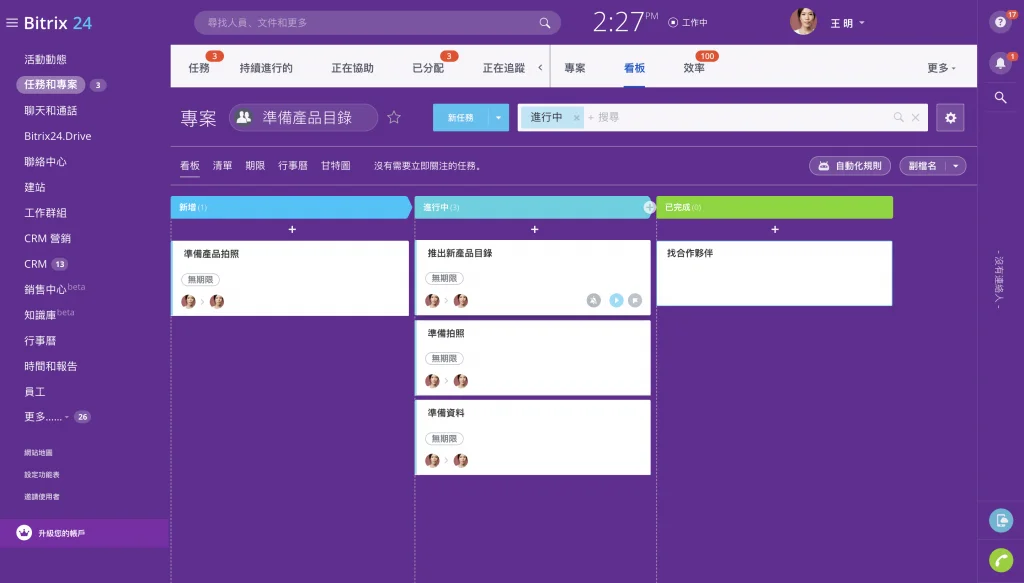Viewport: 1024px width, 583px height.
Task: Open the 升級您的帳戶 link
Action: tap(61, 533)
